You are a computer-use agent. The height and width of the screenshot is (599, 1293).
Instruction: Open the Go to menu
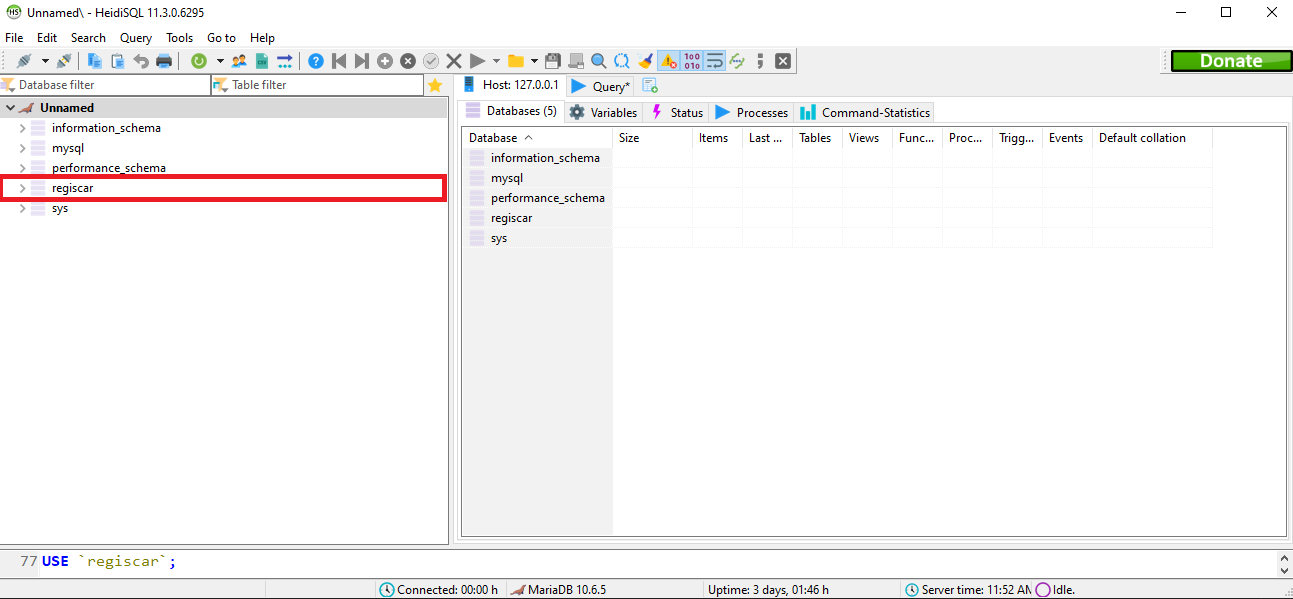coord(221,38)
